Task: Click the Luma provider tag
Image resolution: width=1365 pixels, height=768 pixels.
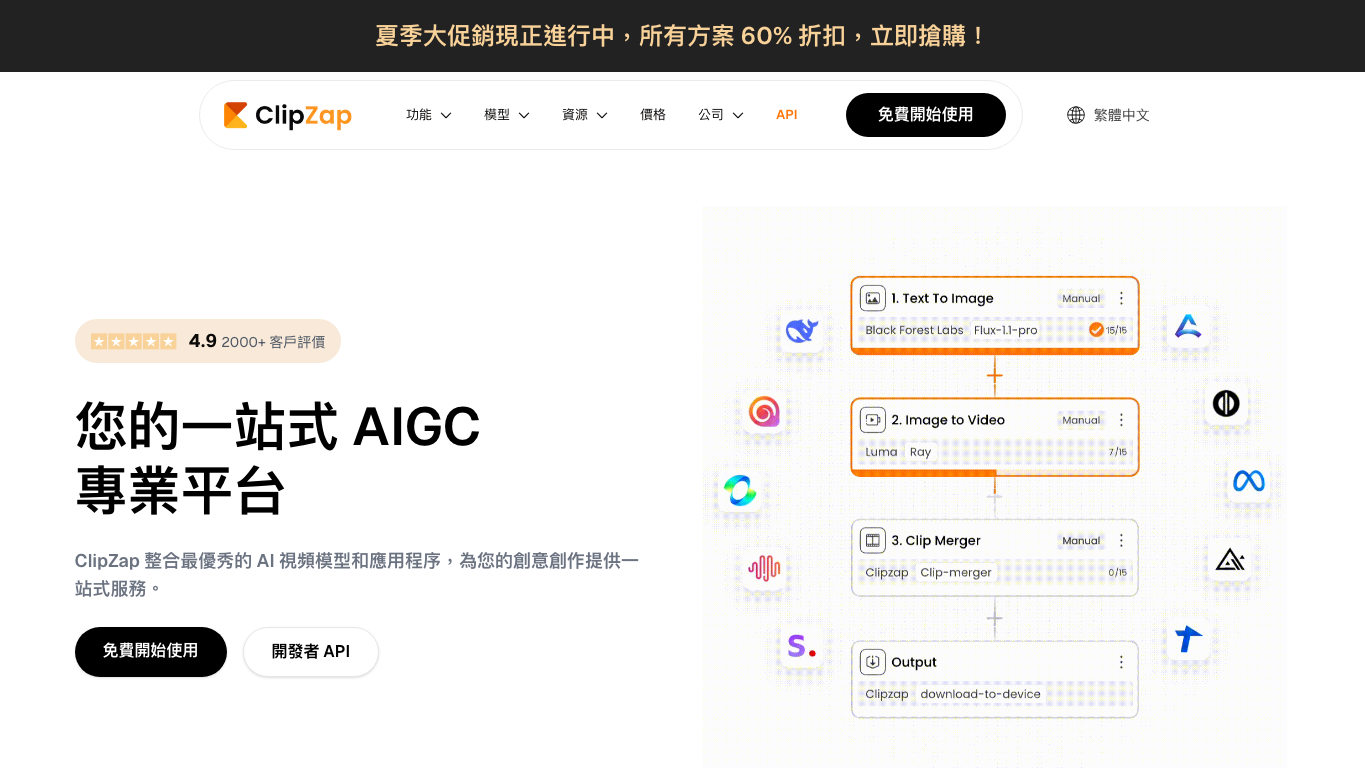Action: (x=881, y=452)
